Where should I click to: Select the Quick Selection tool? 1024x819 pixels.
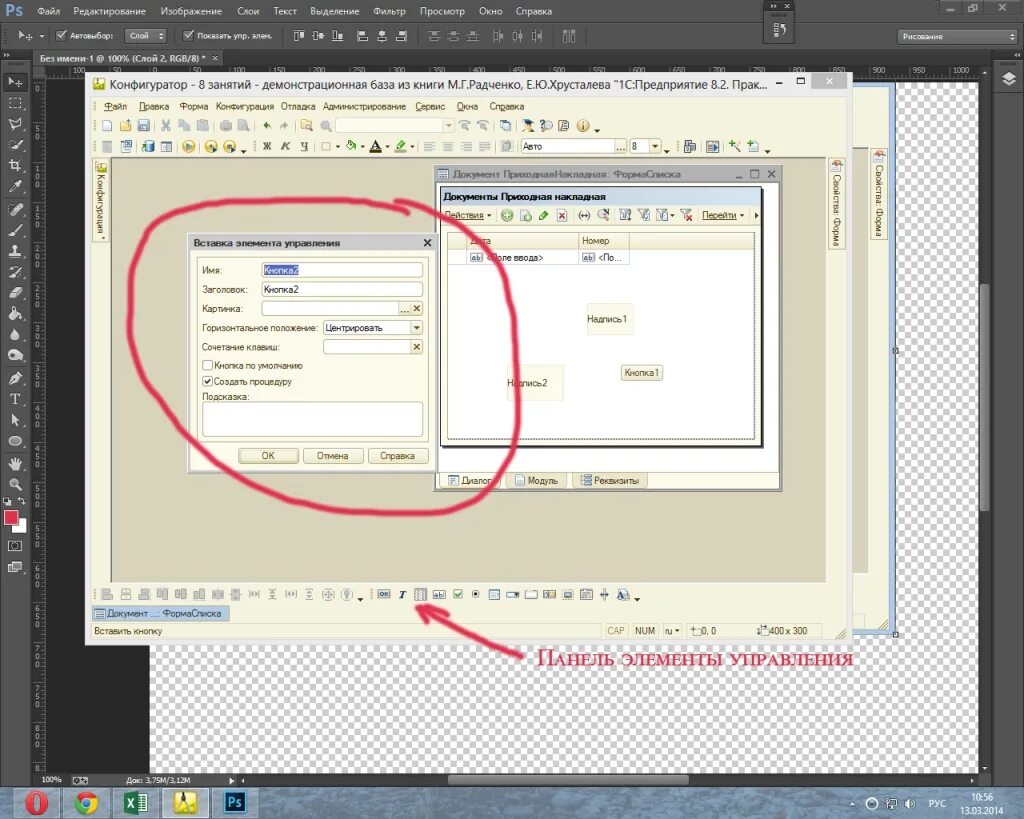15,145
